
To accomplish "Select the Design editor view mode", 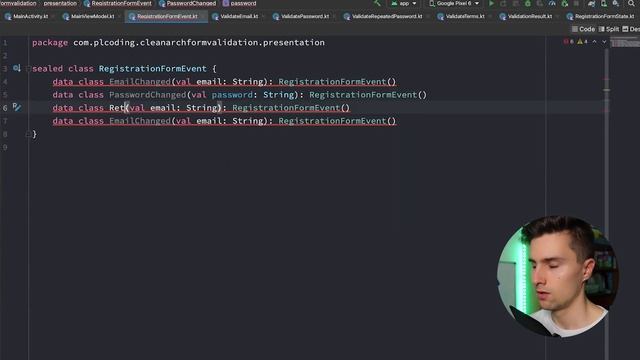I will [x=631, y=29].
